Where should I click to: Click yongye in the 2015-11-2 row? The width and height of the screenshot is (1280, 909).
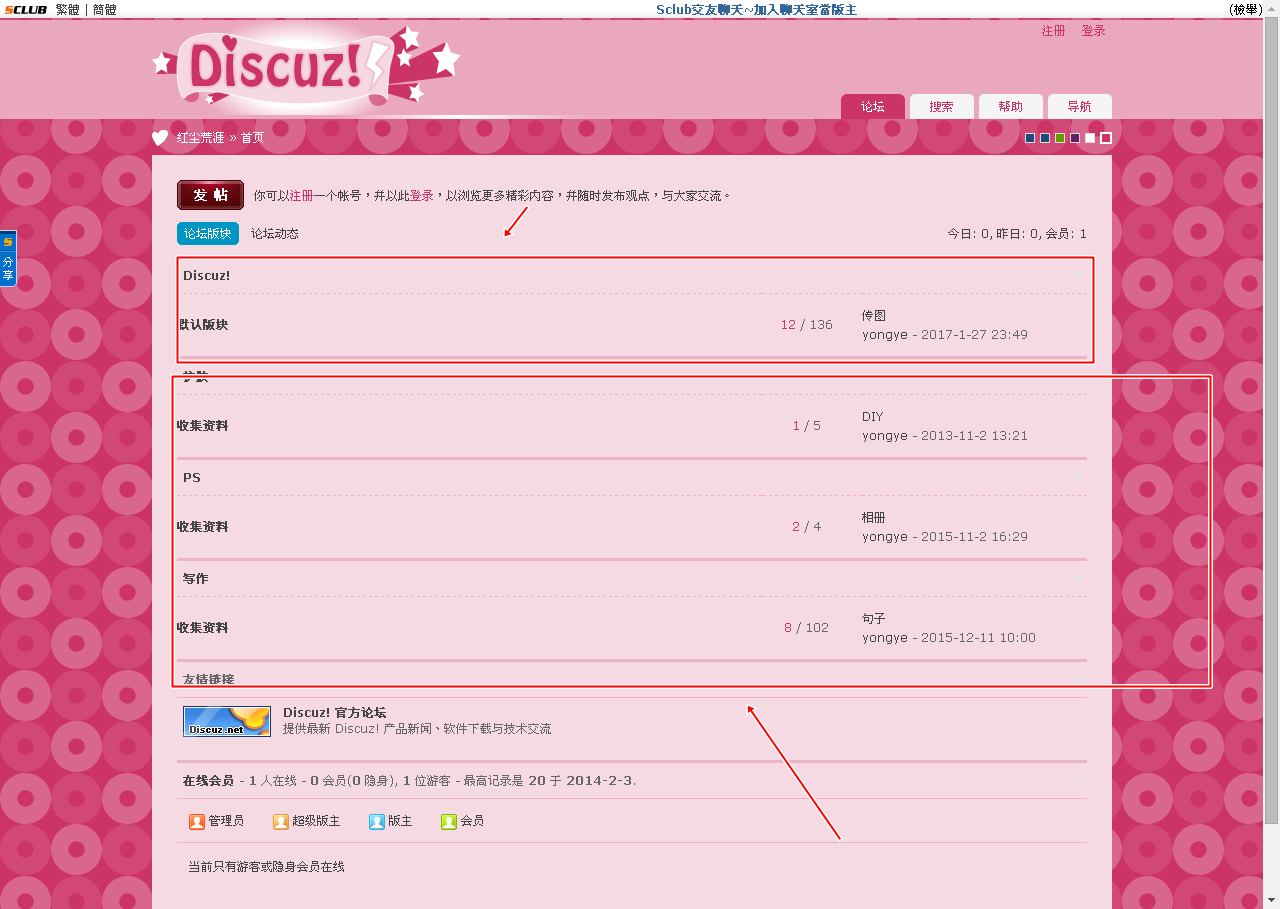click(885, 537)
